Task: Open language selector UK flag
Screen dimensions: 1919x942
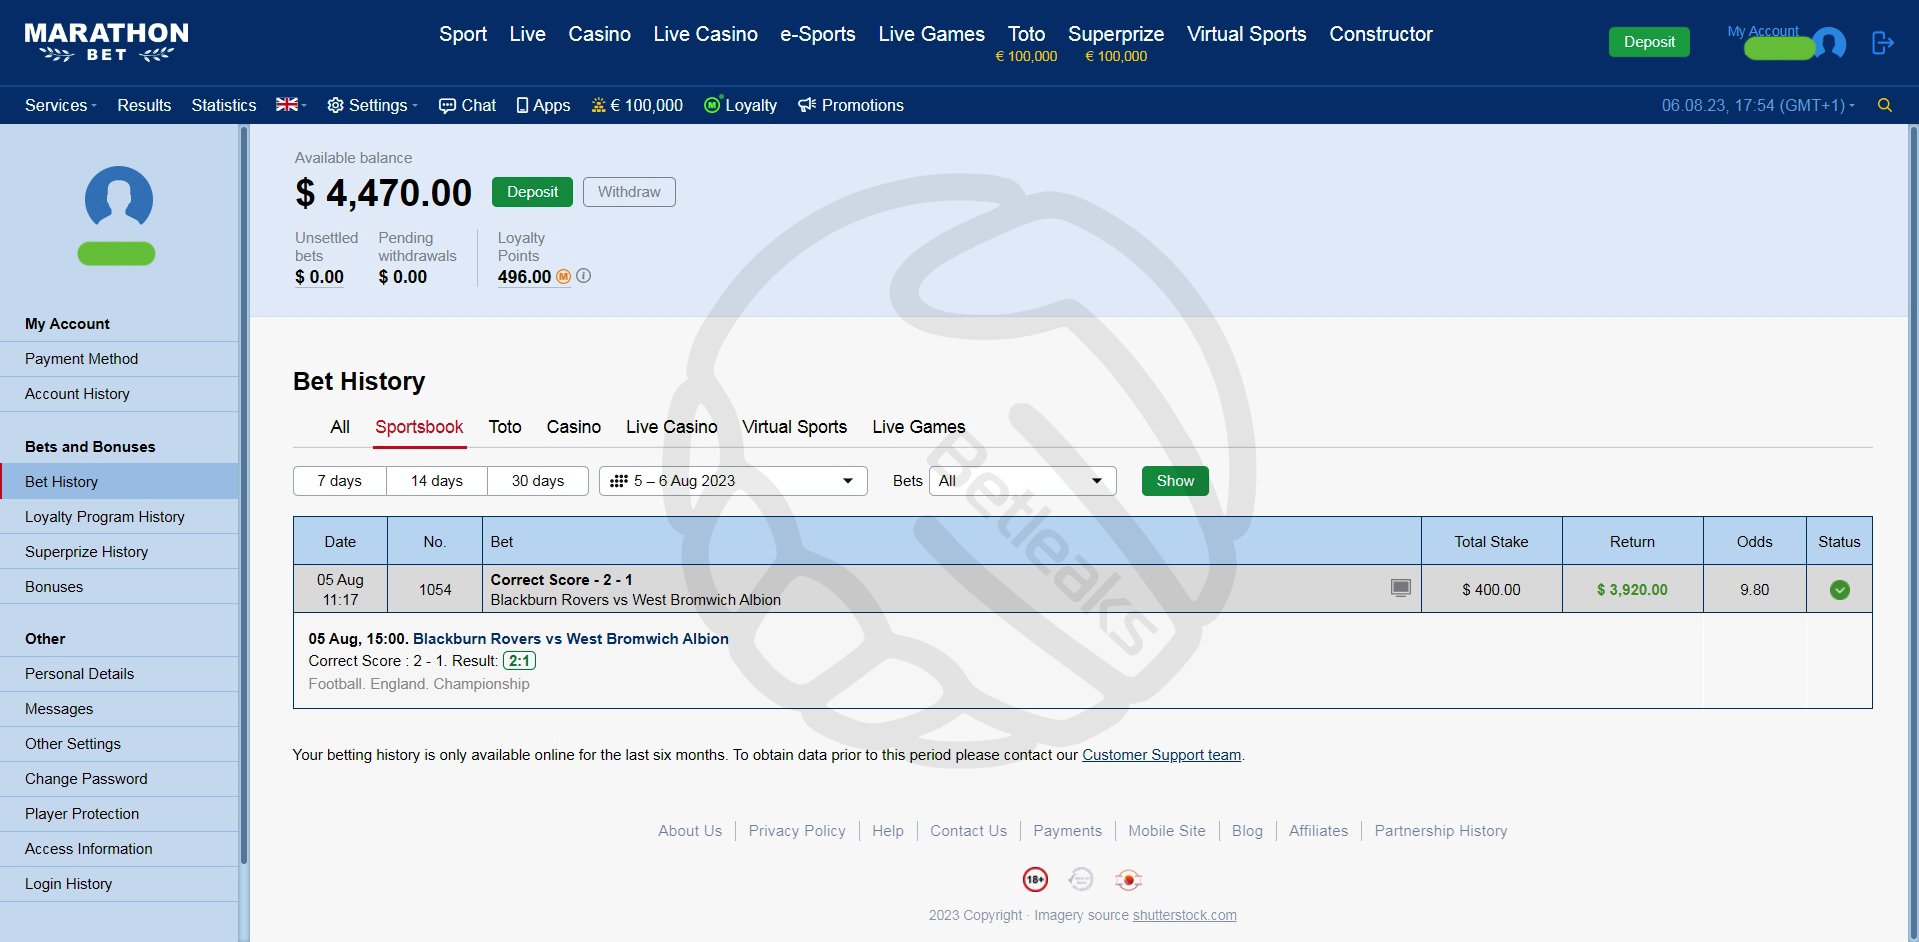Action: pos(291,105)
